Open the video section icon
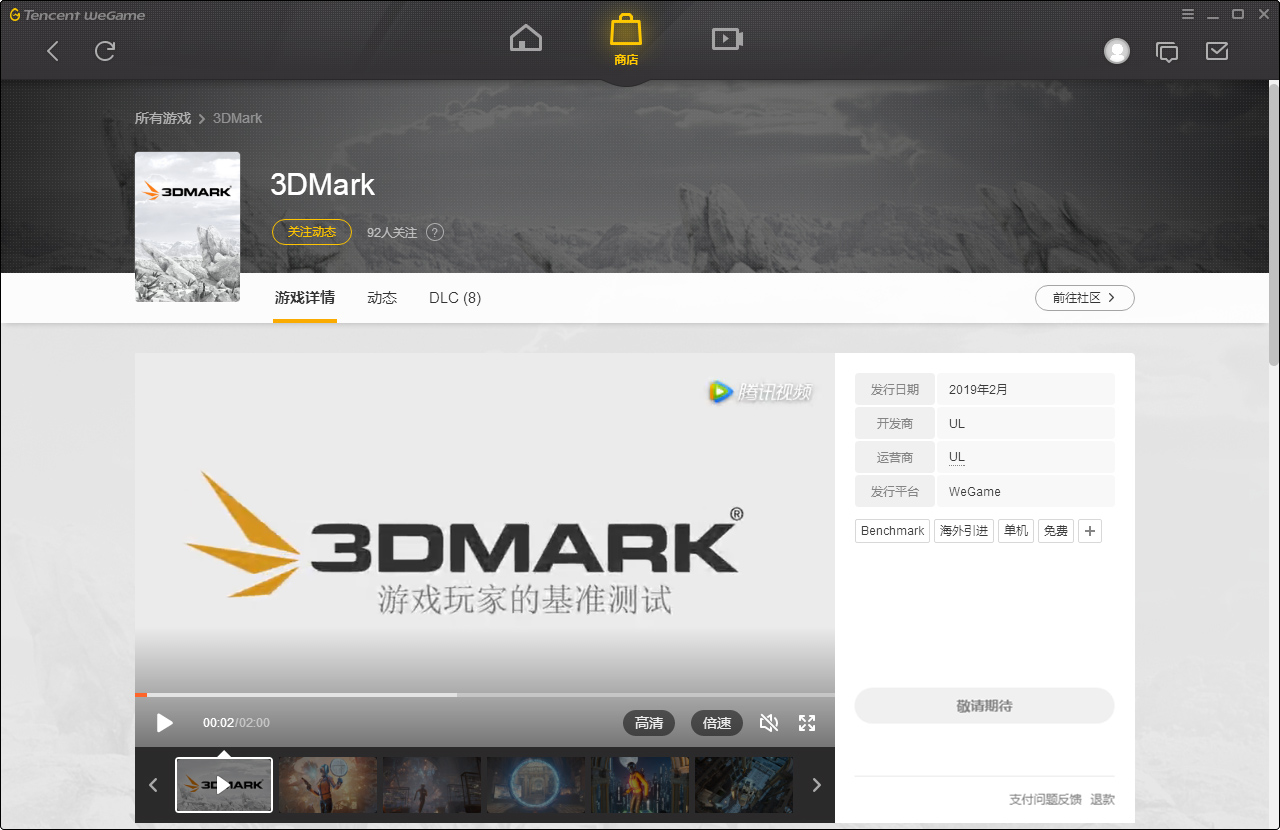The image size is (1280, 830). (x=727, y=39)
